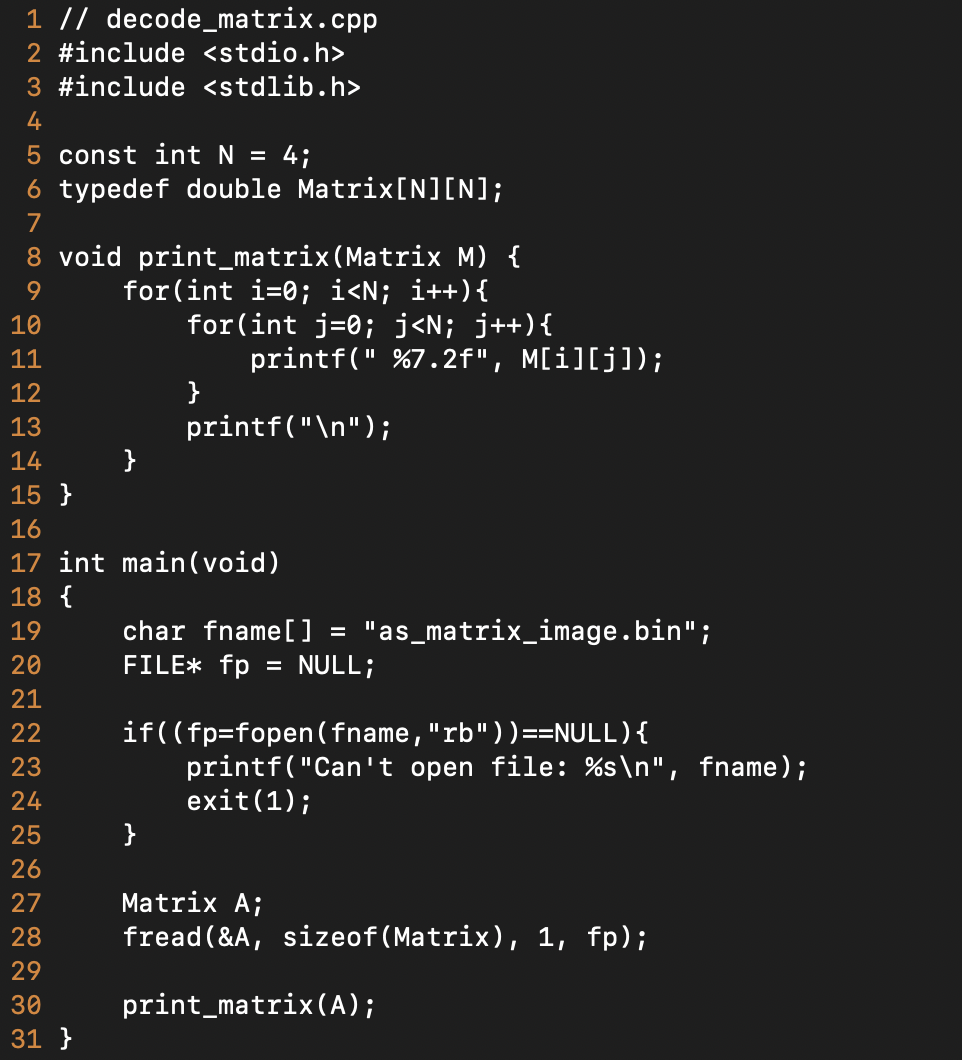Click the typedef Matrix definition
962x1060 pixels.
281,189
